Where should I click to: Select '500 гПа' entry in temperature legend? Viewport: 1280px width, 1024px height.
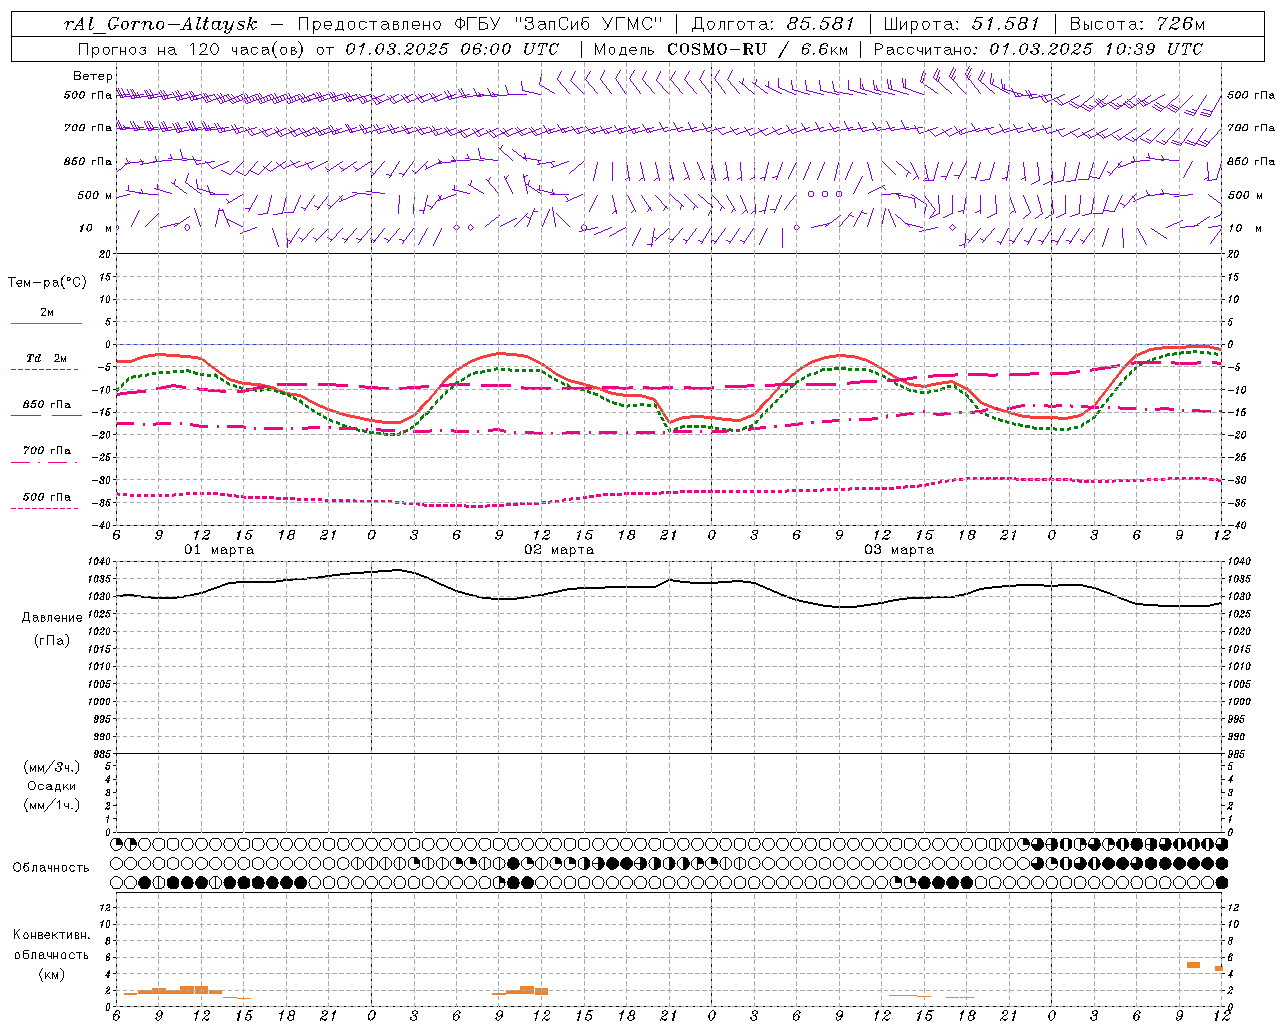(47, 497)
